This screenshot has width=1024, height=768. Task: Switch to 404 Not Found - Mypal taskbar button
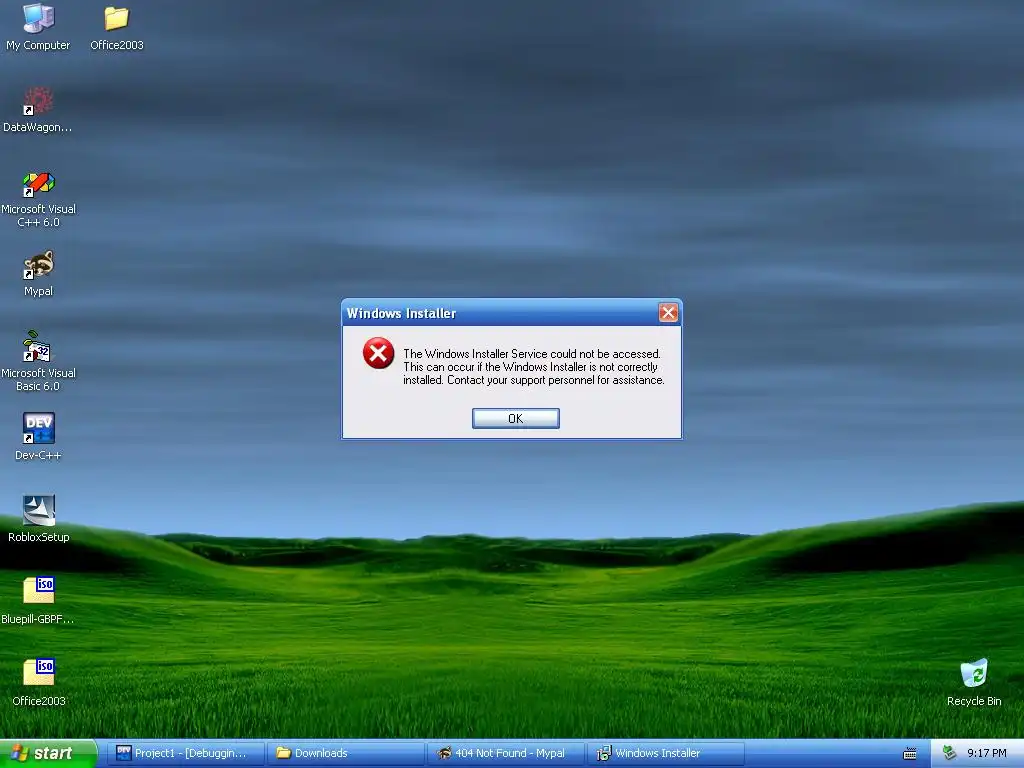pyautogui.click(x=506, y=753)
